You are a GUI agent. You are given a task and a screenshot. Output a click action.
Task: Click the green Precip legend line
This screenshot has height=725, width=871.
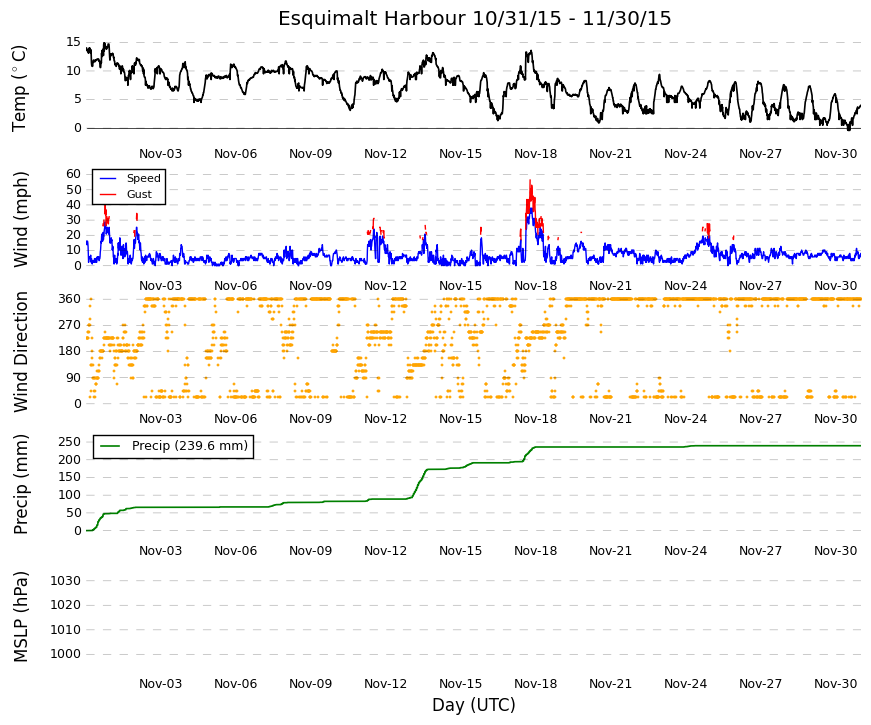(x=111, y=446)
